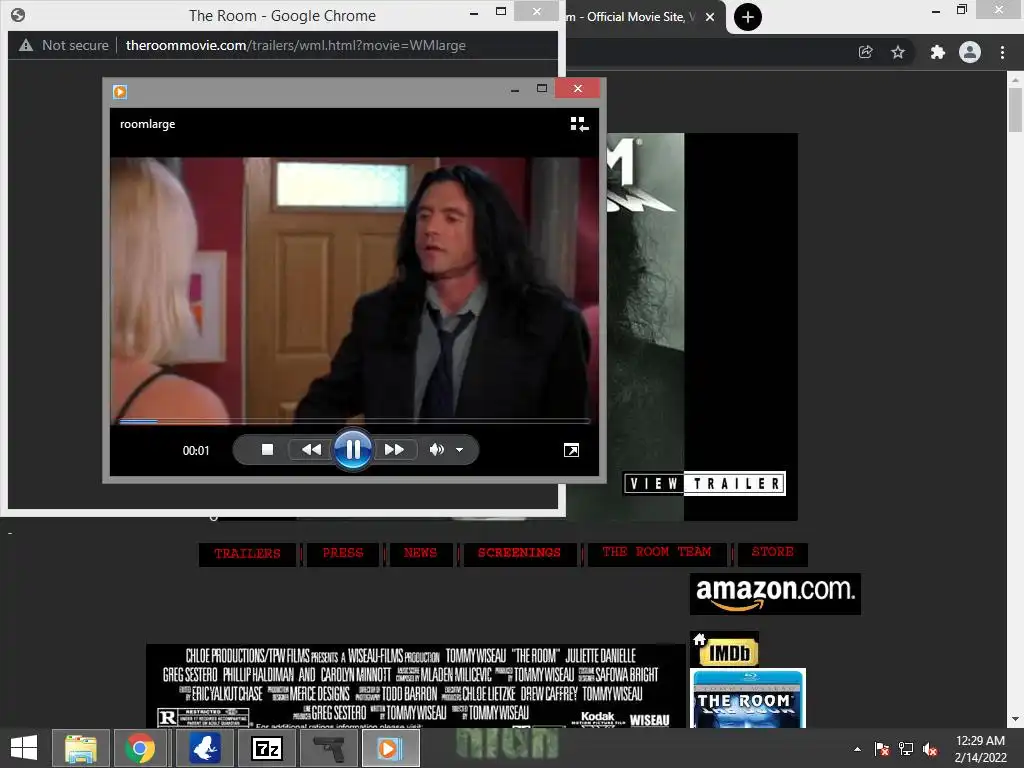Open the blue figure app in taskbar
Screen dimensions: 1024x768
pyautogui.click(x=204, y=748)
